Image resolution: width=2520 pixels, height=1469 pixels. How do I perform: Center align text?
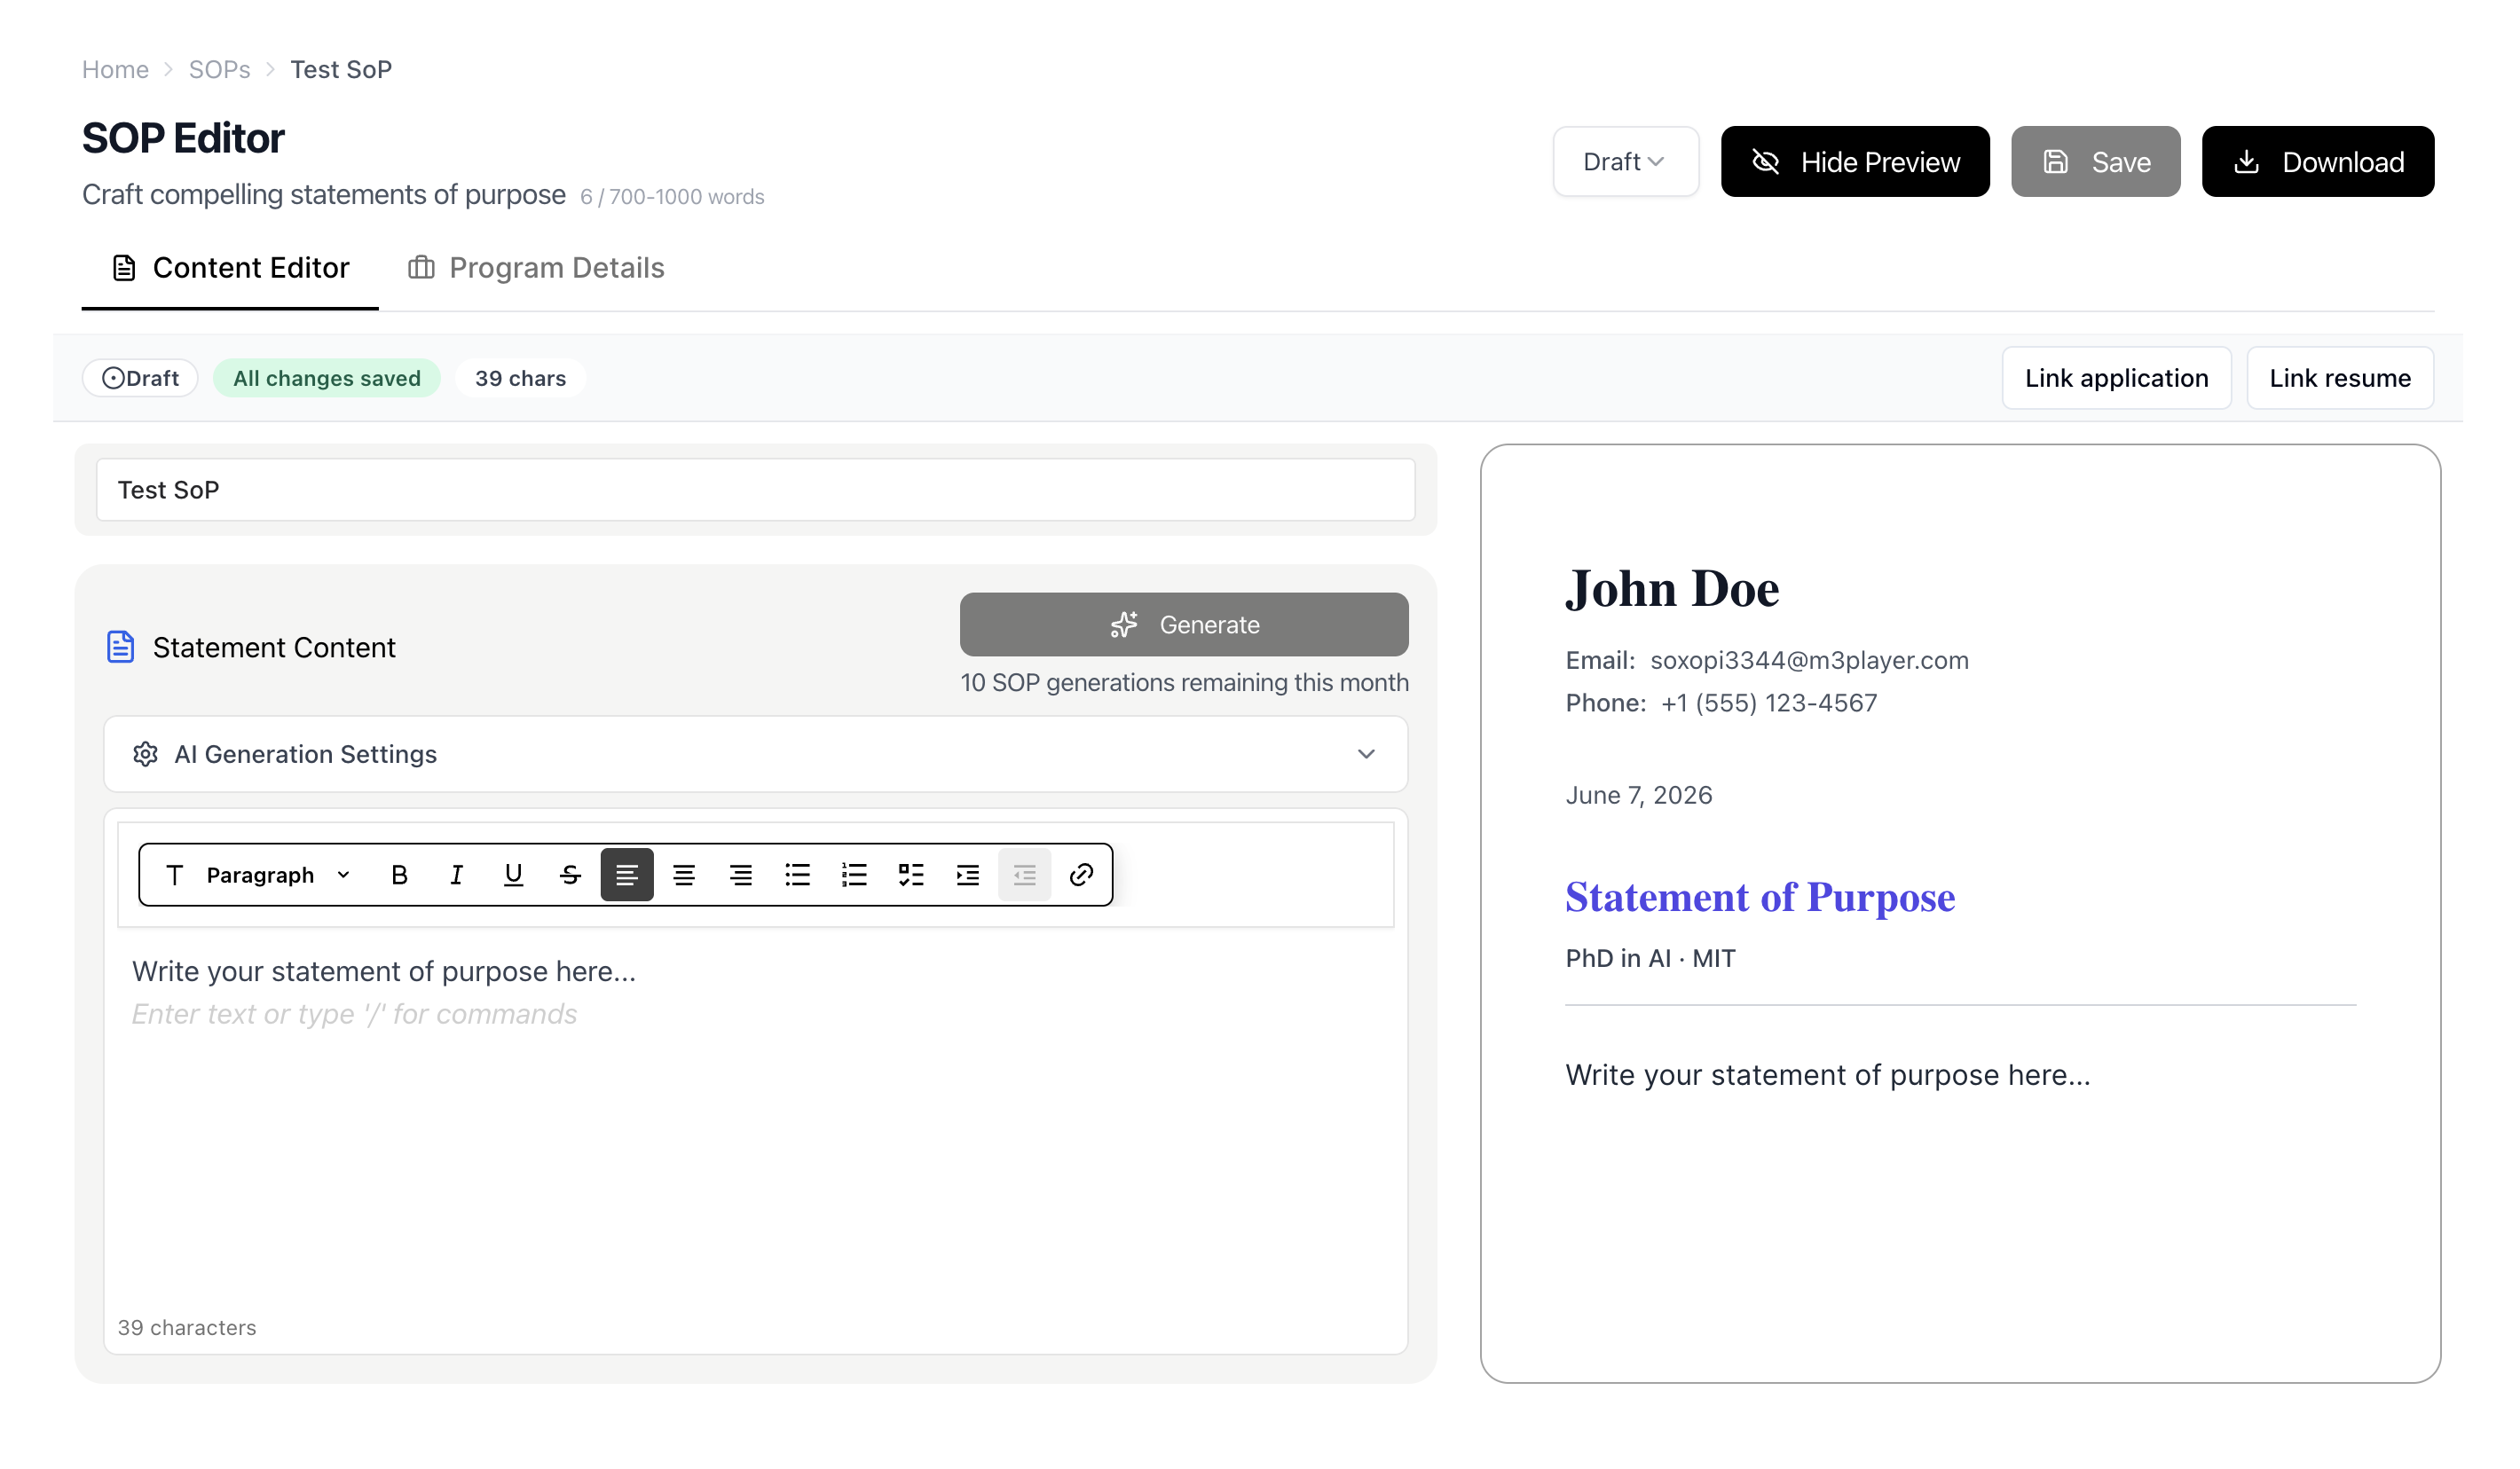(x=684, y=875)
